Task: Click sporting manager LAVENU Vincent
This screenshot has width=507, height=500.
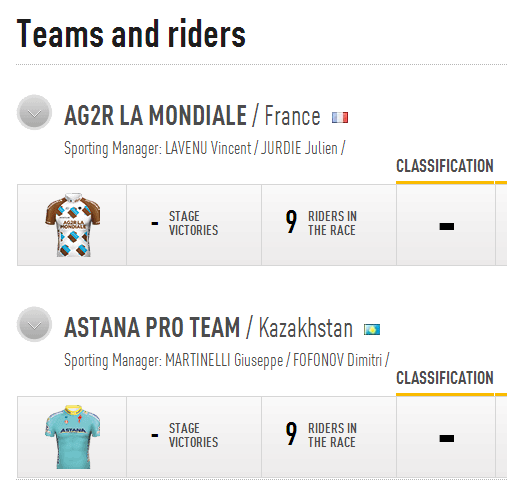Action: coord(208,148)
